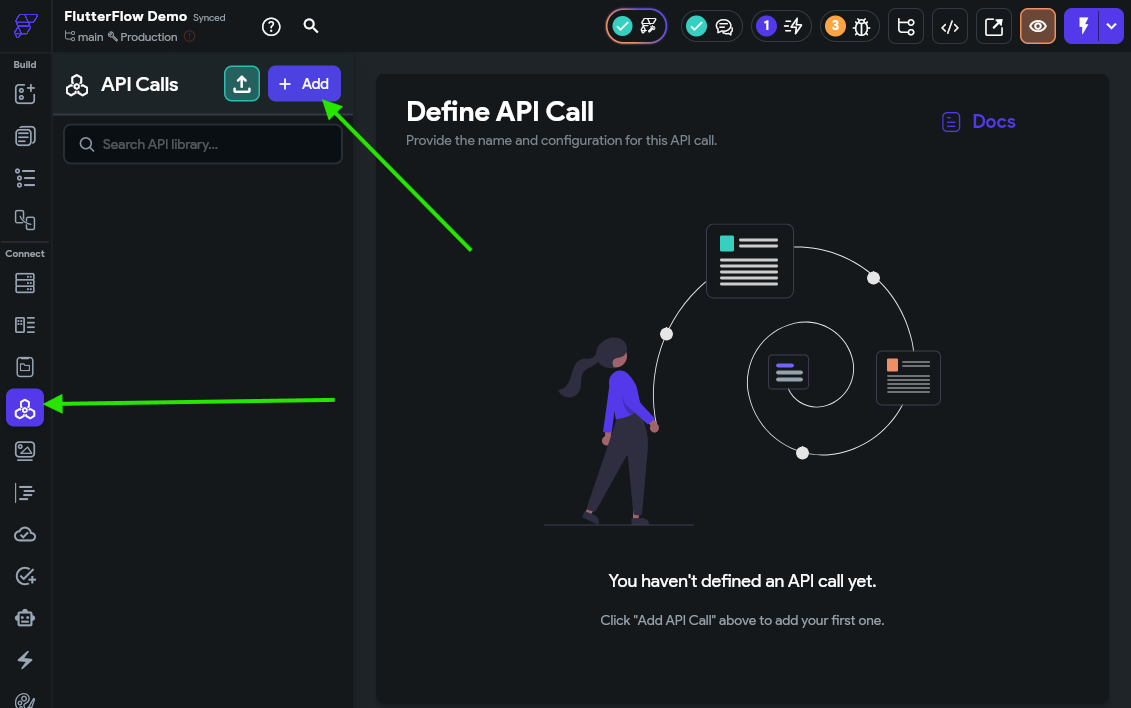Click the FlutterFlow Demo project name
The width and height of the screenshot is (1131, 708).
coord(126,17)
